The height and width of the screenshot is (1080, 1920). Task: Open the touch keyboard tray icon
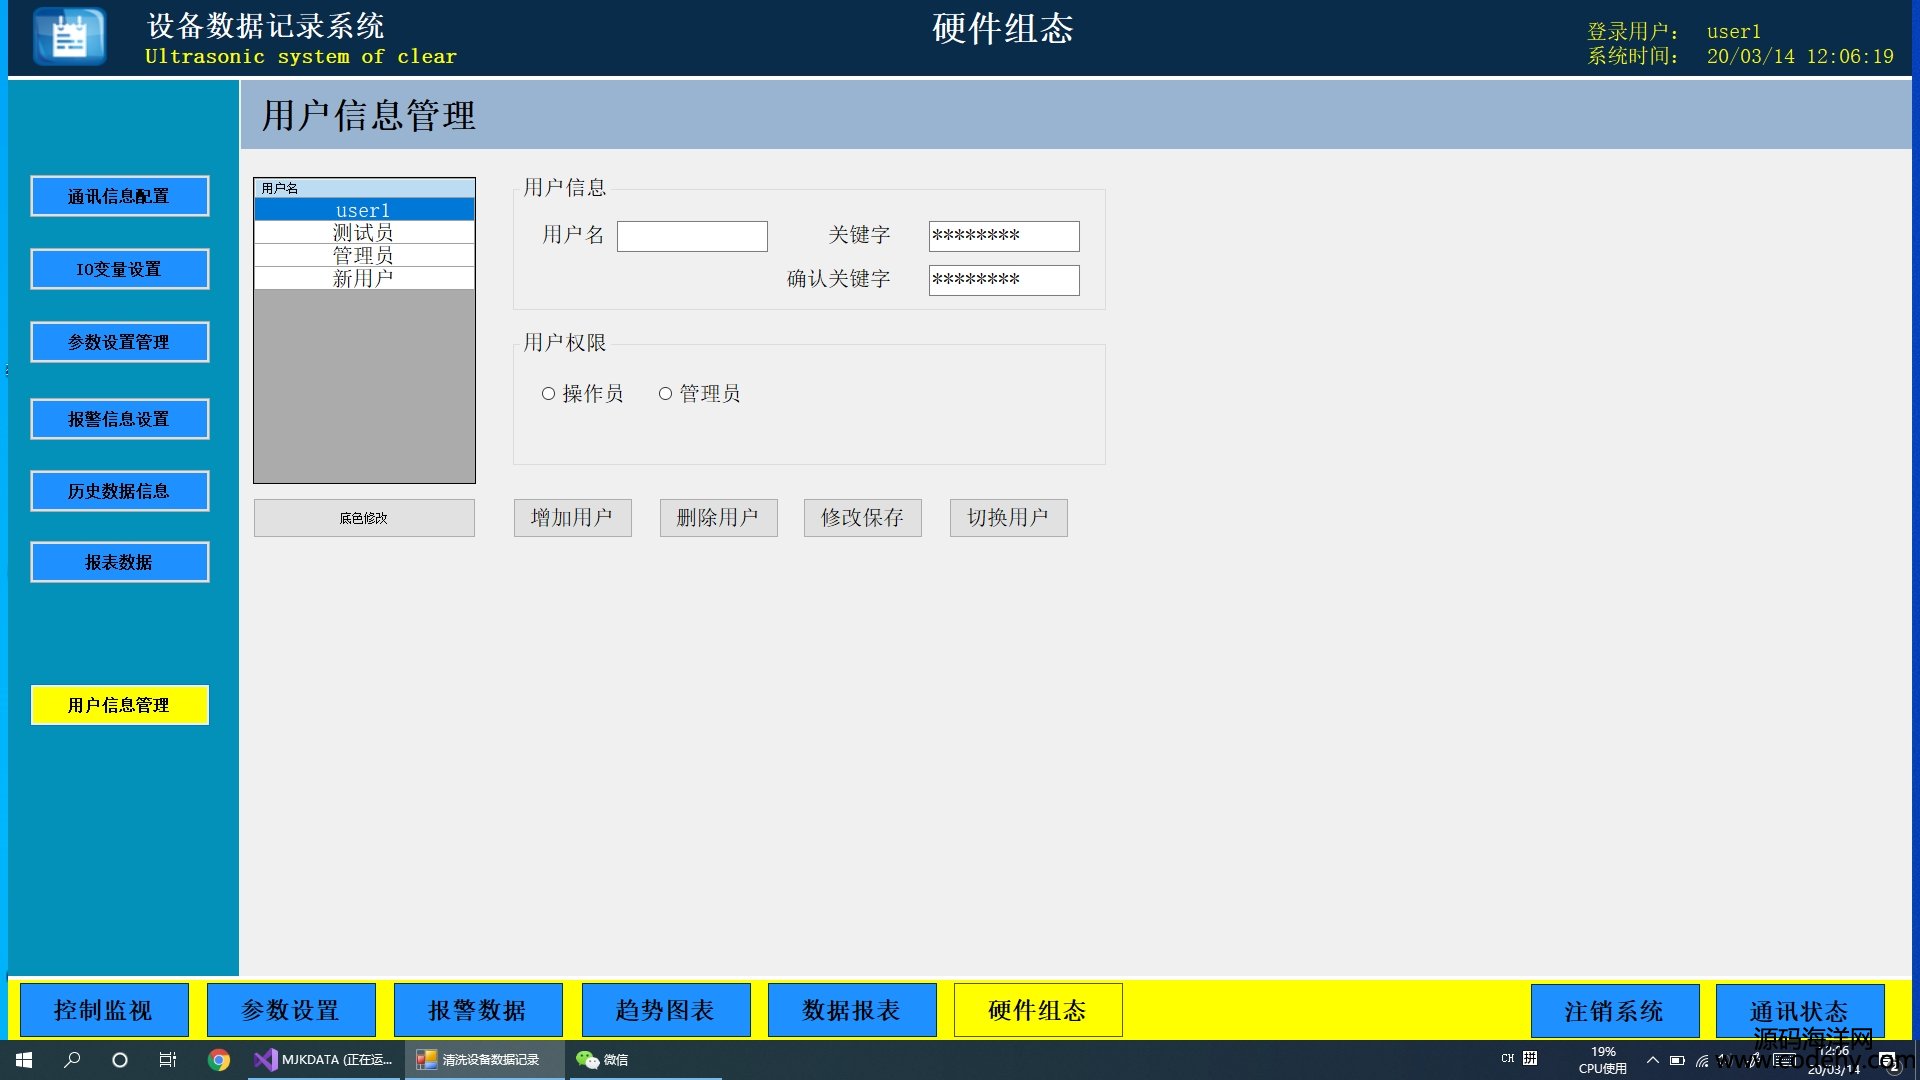coord(1783,1060)
